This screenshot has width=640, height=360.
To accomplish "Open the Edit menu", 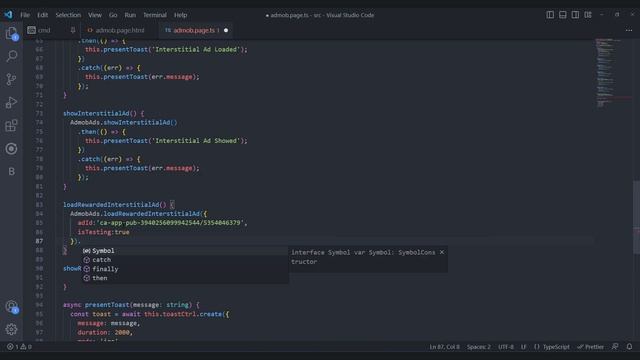I will coord(42,15).
